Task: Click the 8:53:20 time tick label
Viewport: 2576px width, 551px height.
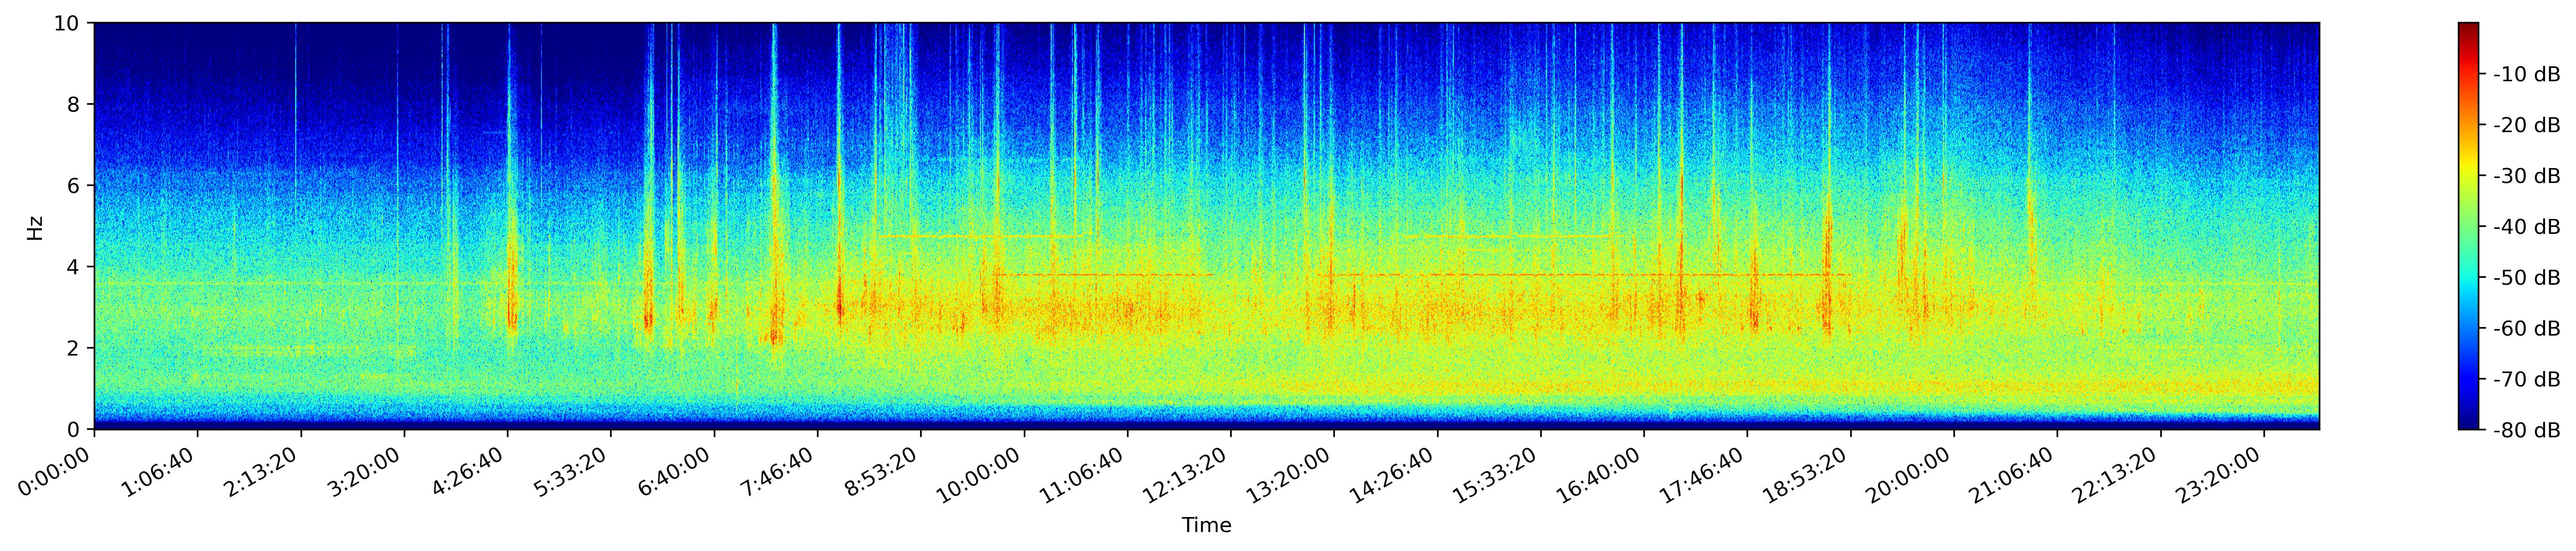Action: pos(883,469)
